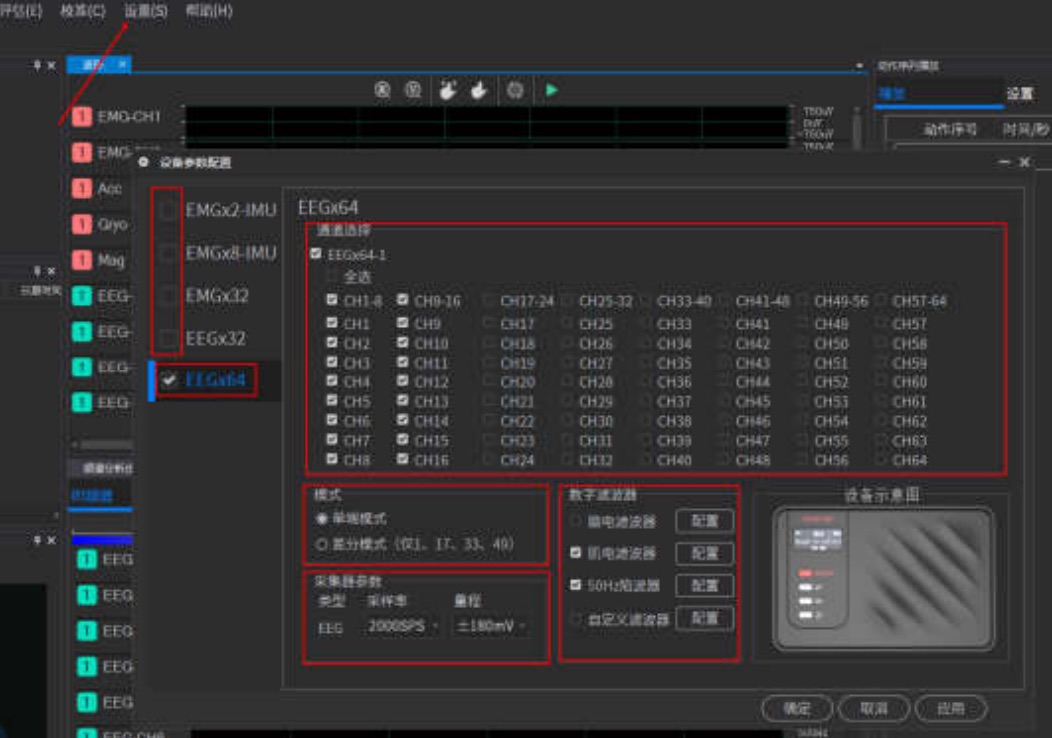Open the 设置(S) menu
The height and width of the screenshot is (738, 1052).
(146, 11)
